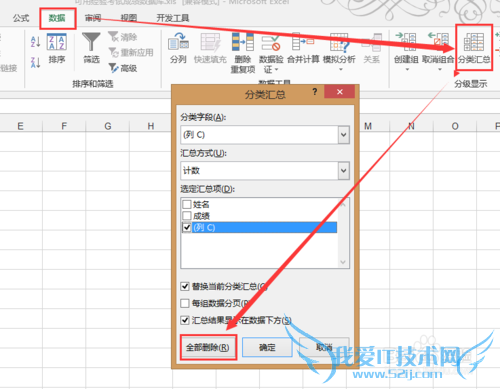Use 快速填充 flash fill
This screenshot has width=500, height=389.
[x=210, y=48]
